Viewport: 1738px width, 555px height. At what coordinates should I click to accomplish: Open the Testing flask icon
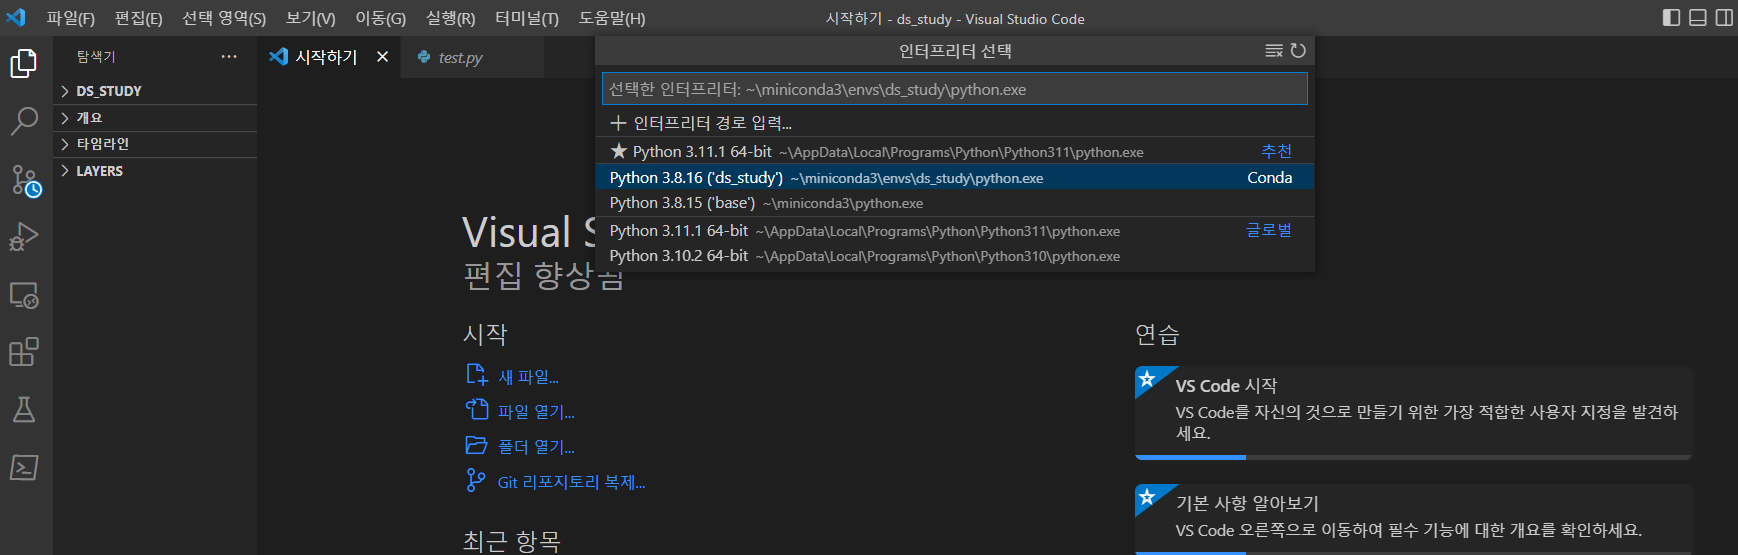[x=24, y=410]
